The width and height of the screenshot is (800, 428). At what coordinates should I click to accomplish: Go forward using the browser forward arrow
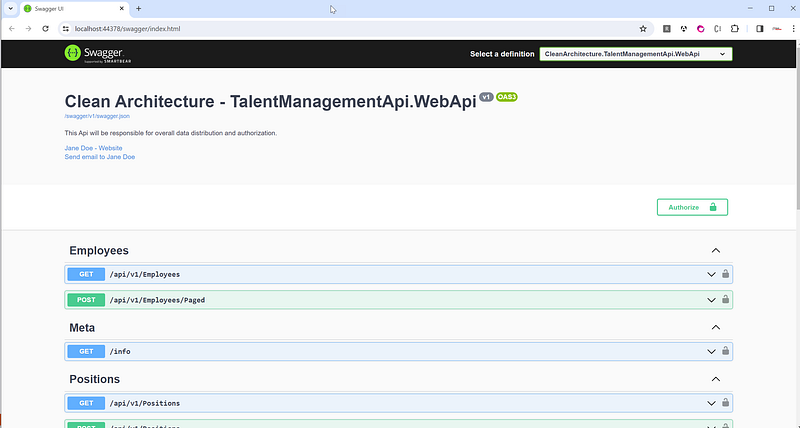point(29,29)
